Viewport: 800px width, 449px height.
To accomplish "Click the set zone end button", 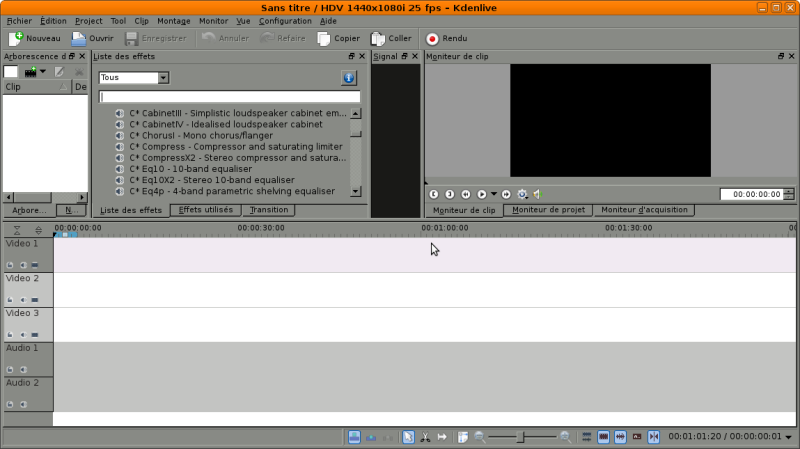I will pyautogui.click(x=449, y=194).
